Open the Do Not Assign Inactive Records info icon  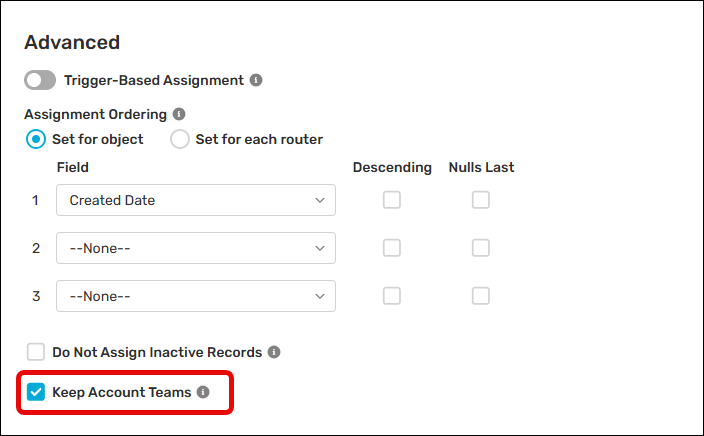[274, 352]
